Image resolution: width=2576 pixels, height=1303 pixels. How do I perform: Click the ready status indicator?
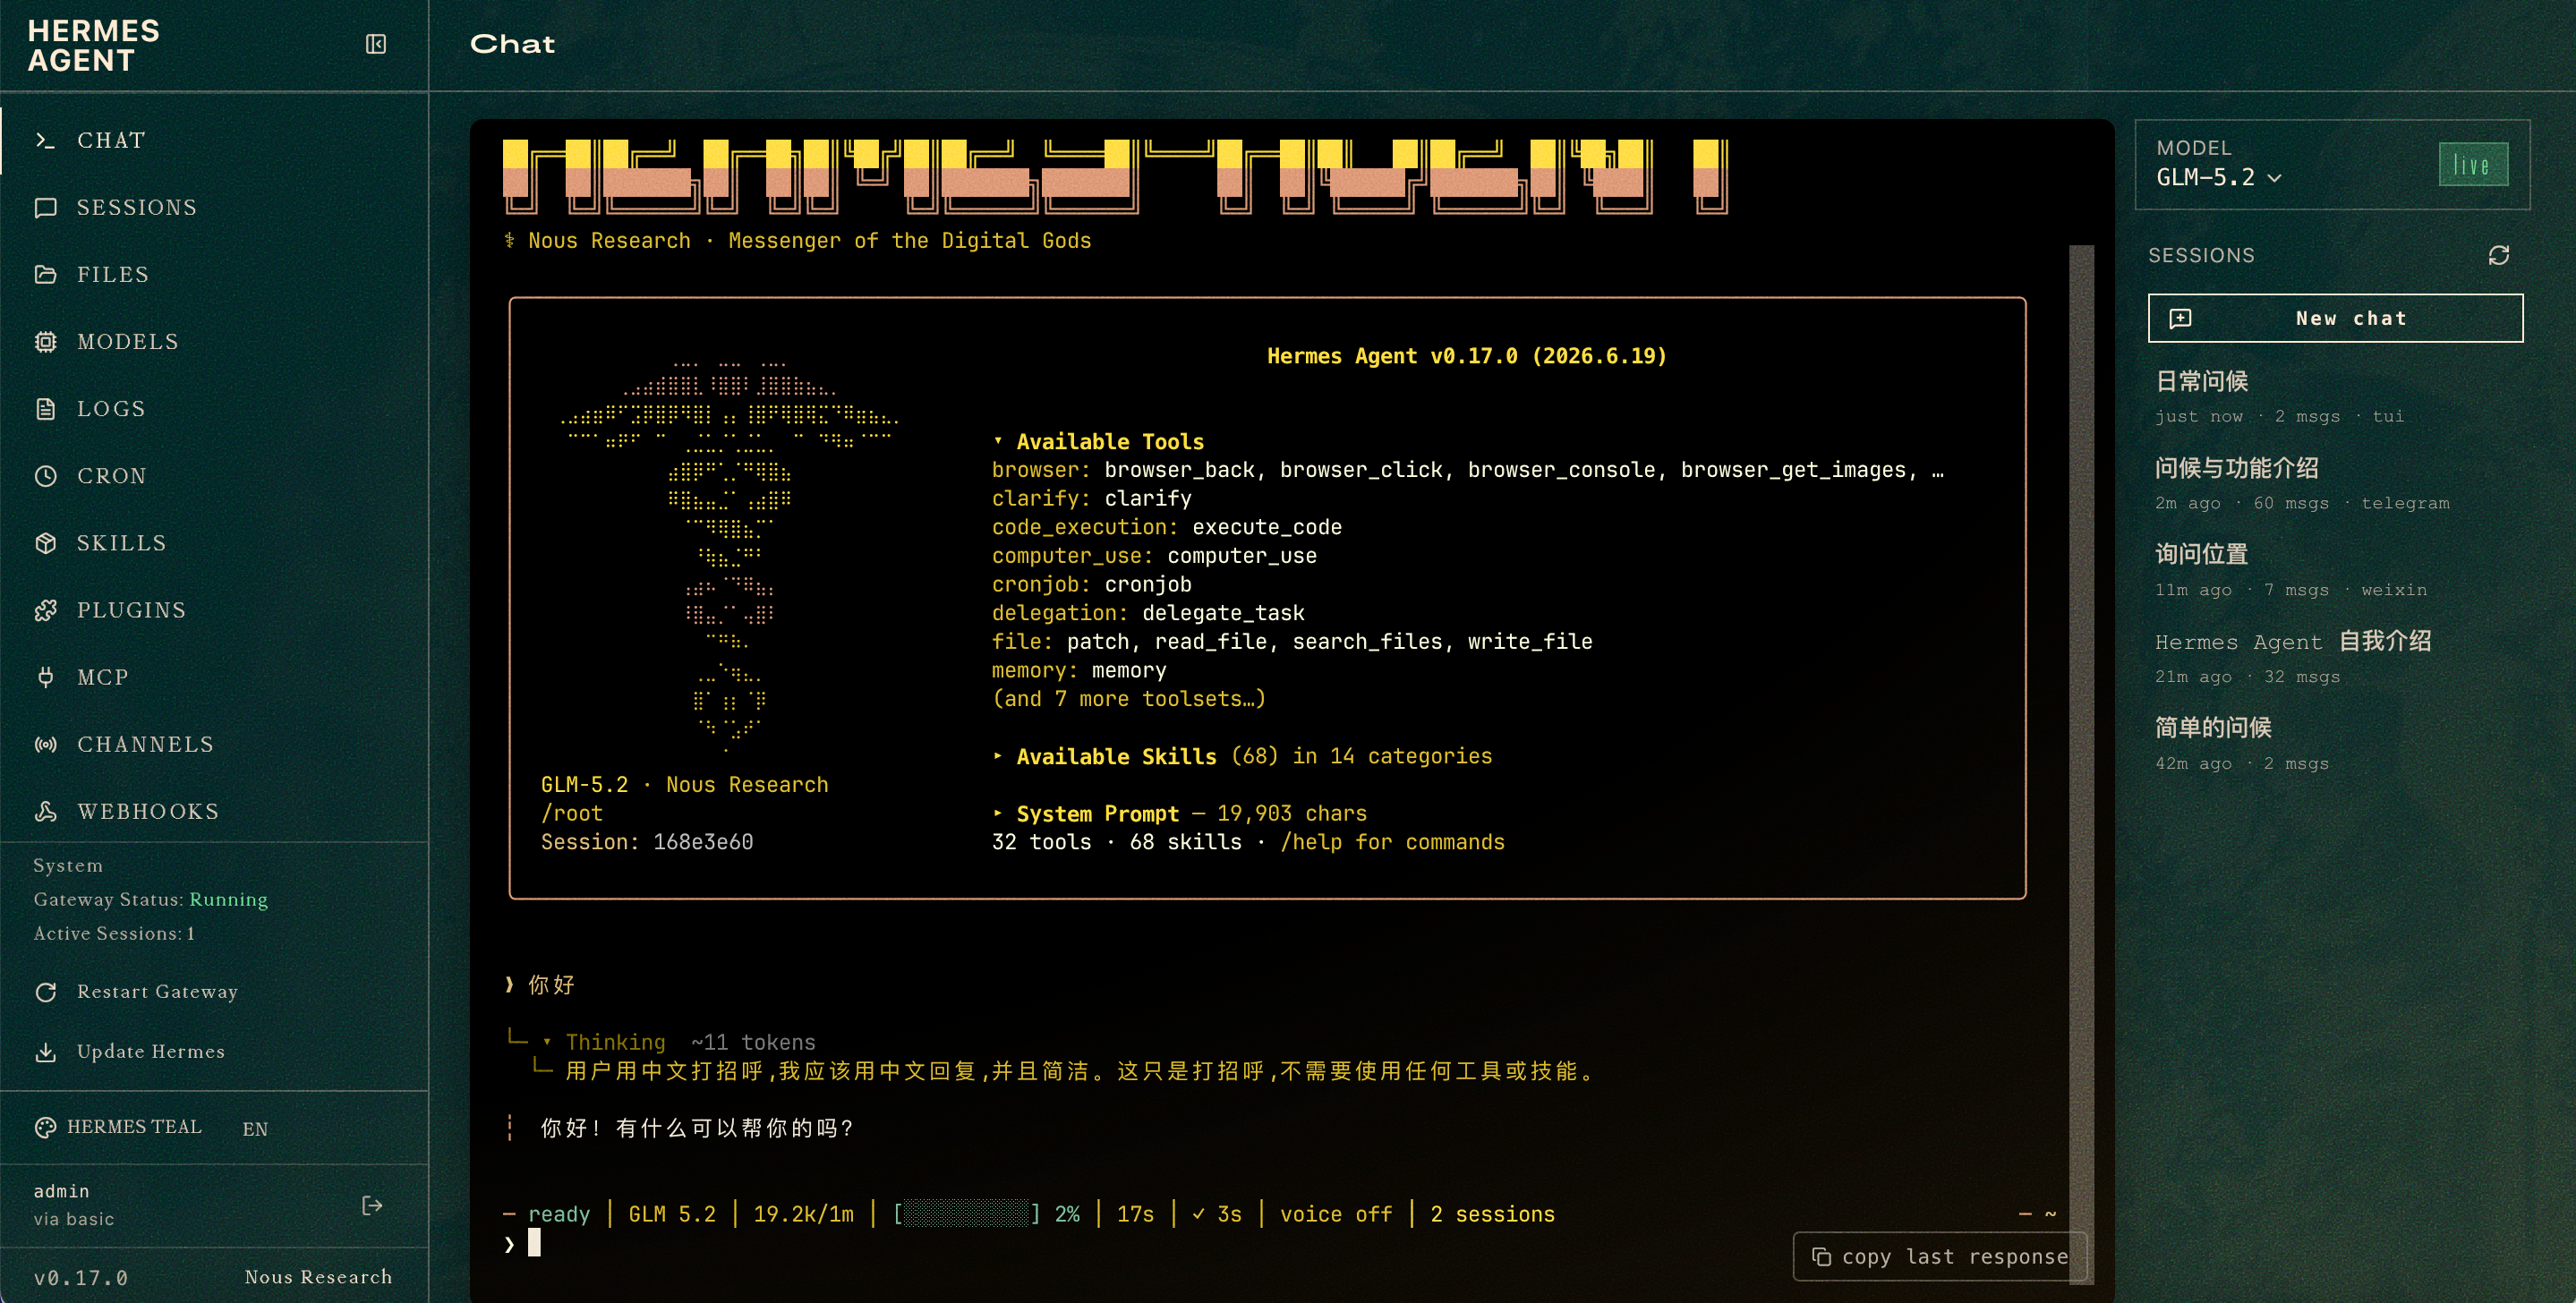click(x=559, y=1214)
